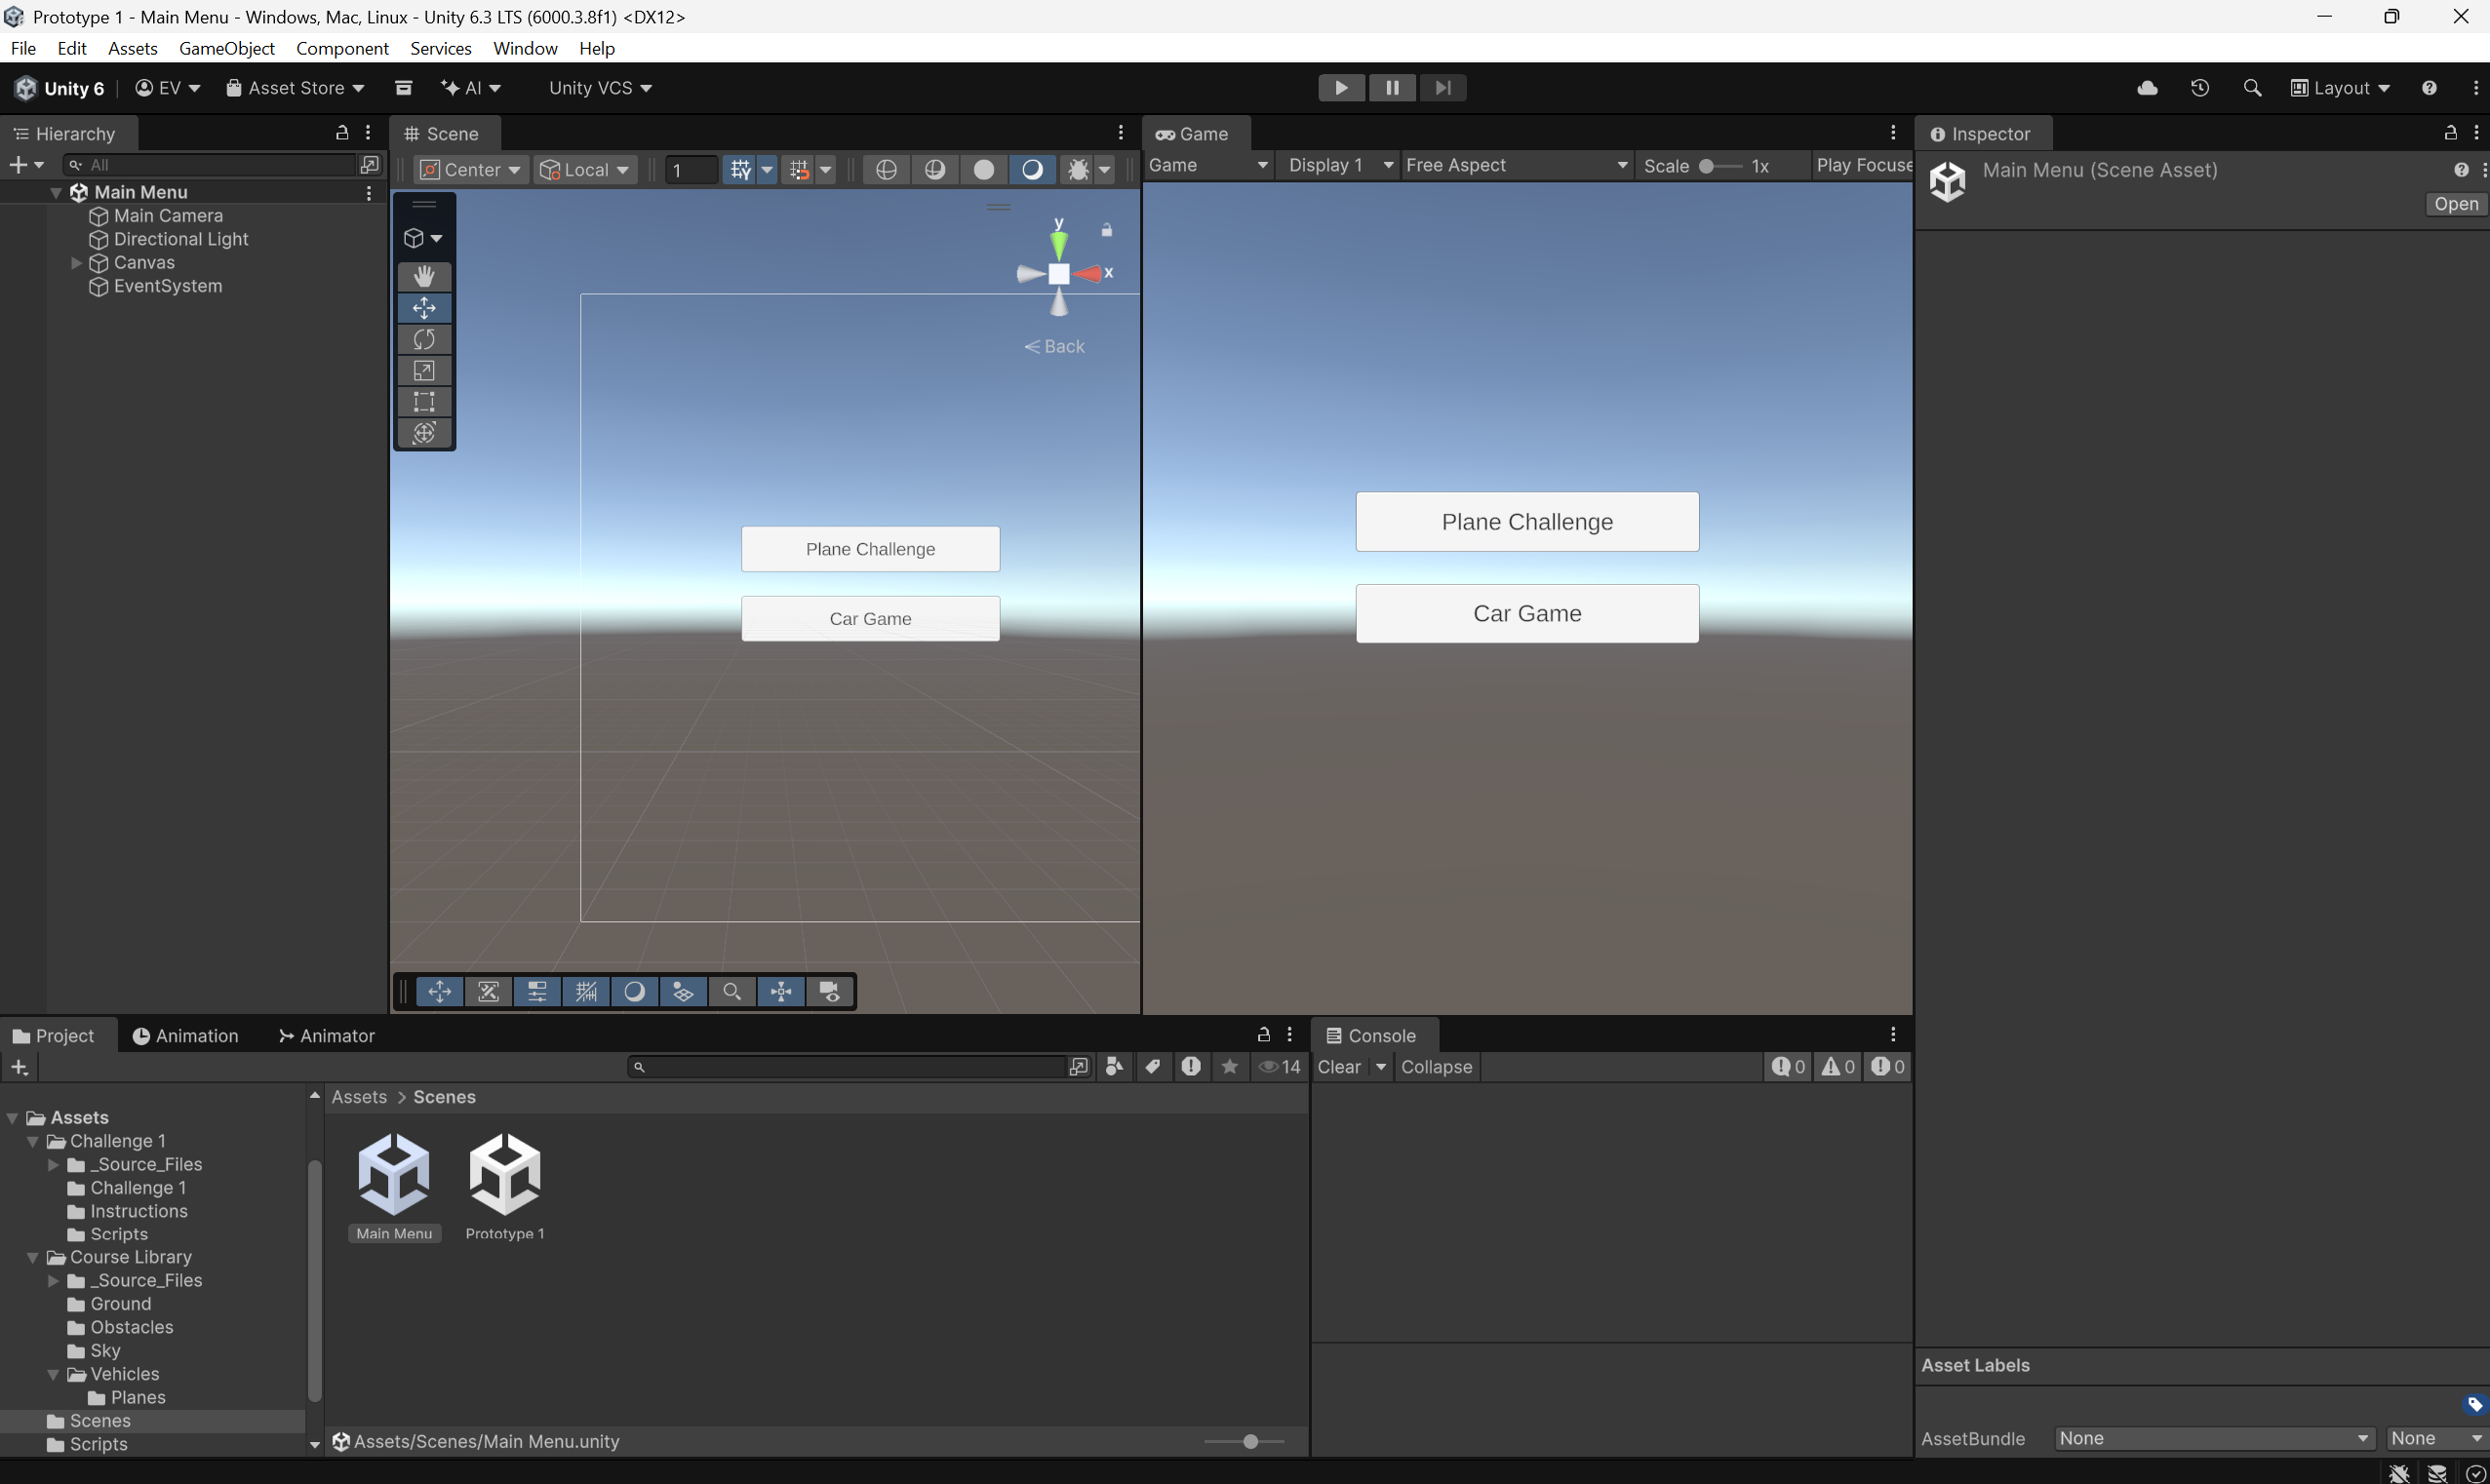This screenshot has height=1484, width=2490.
Task: Select the Hand view tool
Action: click(424, 276)
